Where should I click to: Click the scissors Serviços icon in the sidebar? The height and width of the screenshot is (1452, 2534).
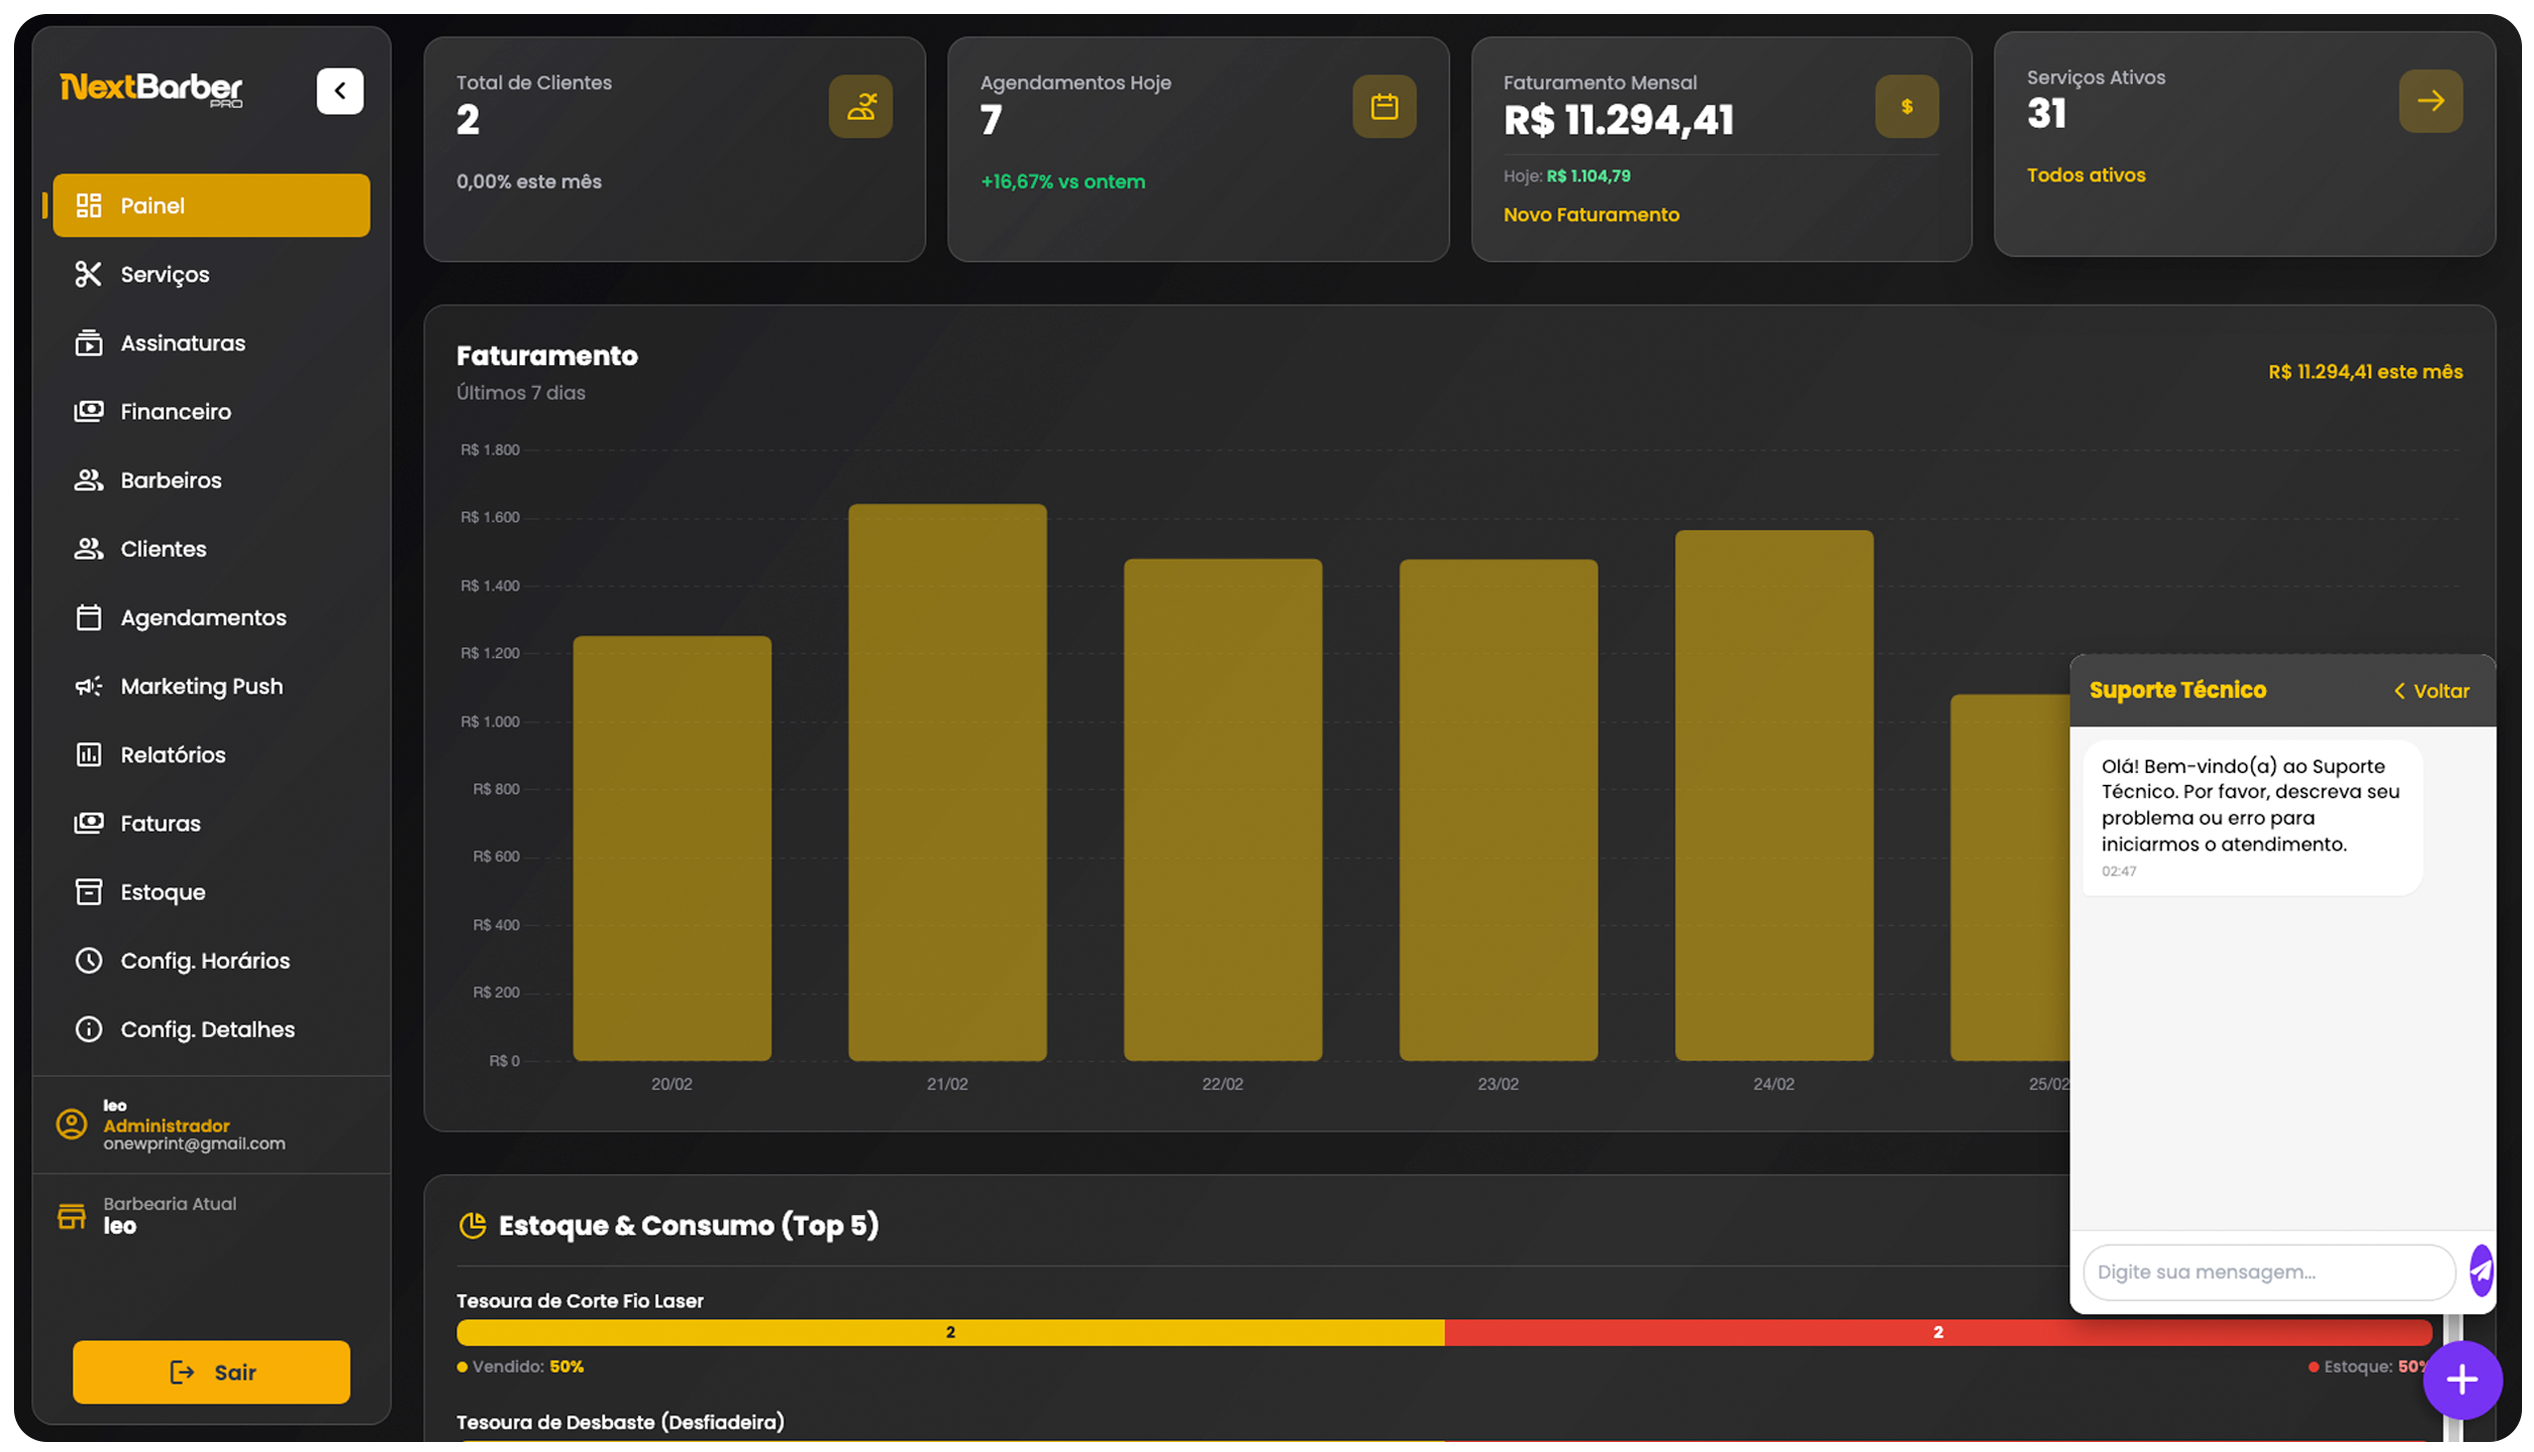88,274
